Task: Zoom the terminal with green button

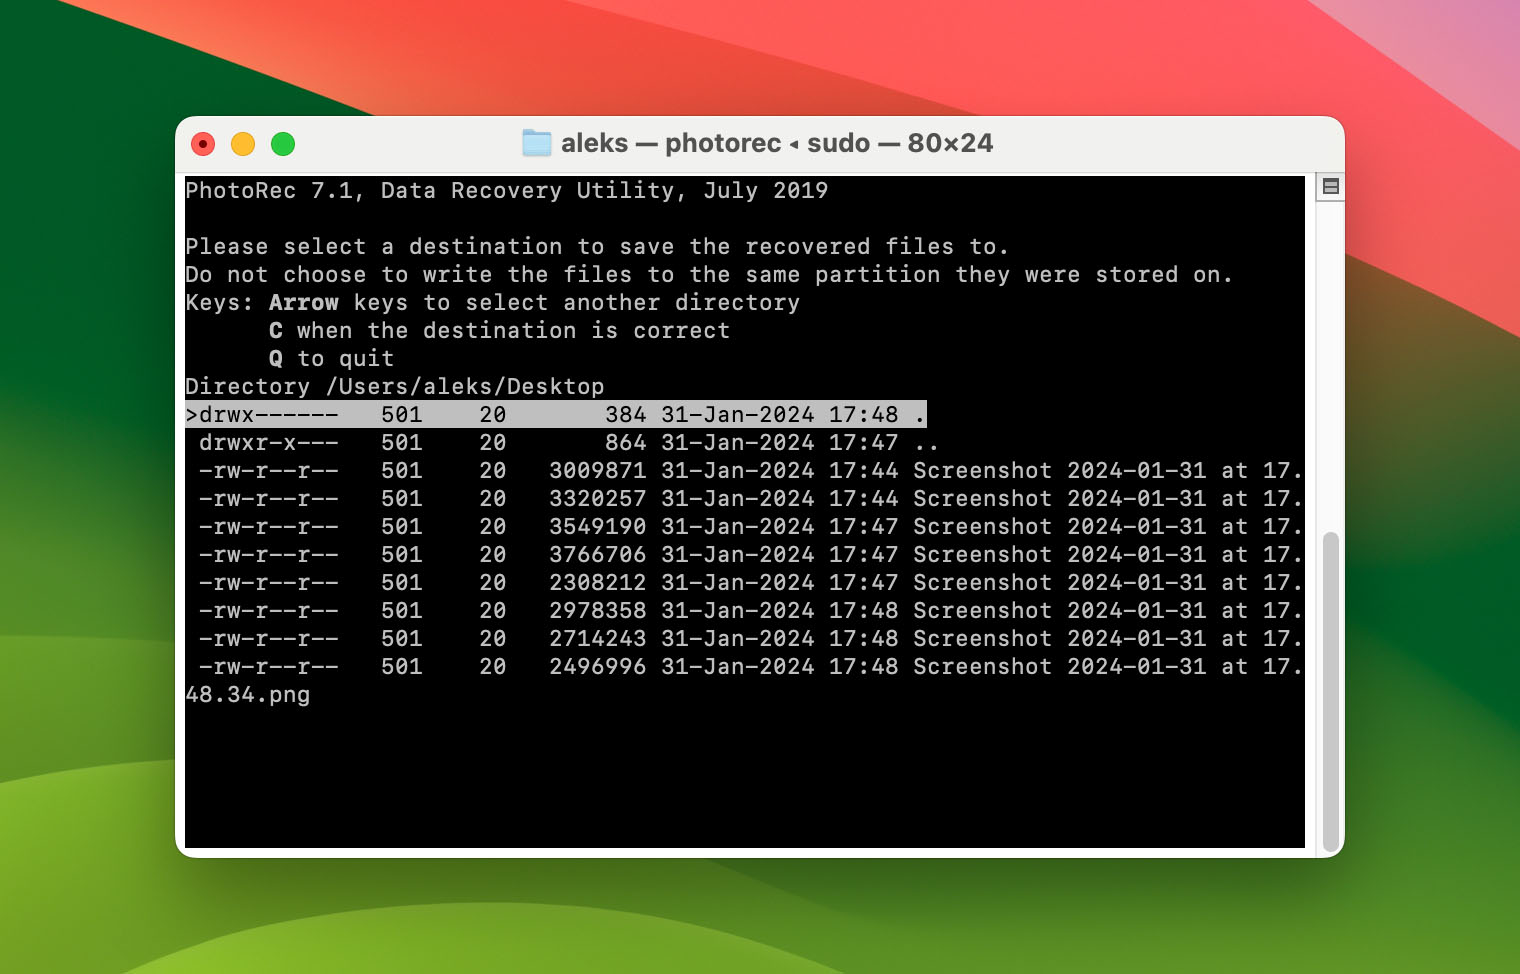Action: pos(283,144)
